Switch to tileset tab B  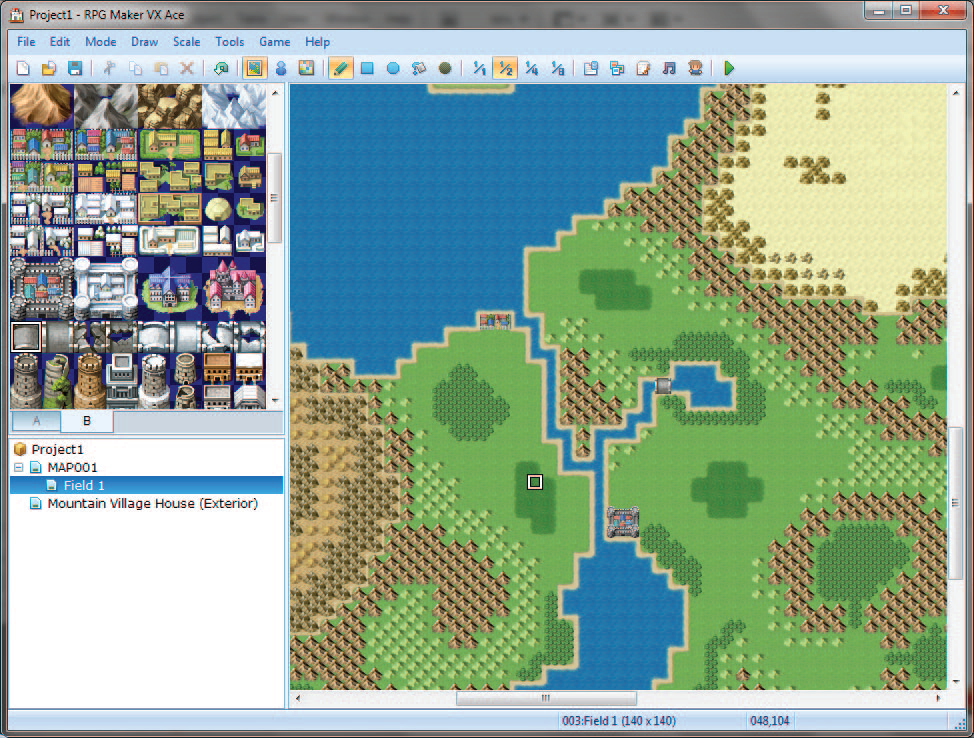click(87, 421)
